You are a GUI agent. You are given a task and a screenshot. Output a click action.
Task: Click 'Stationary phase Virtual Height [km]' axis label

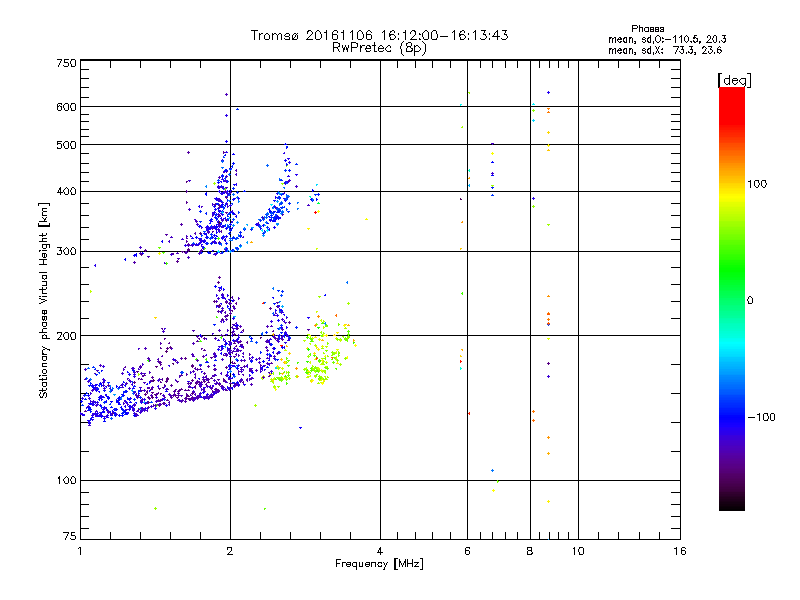pos(44,300)
